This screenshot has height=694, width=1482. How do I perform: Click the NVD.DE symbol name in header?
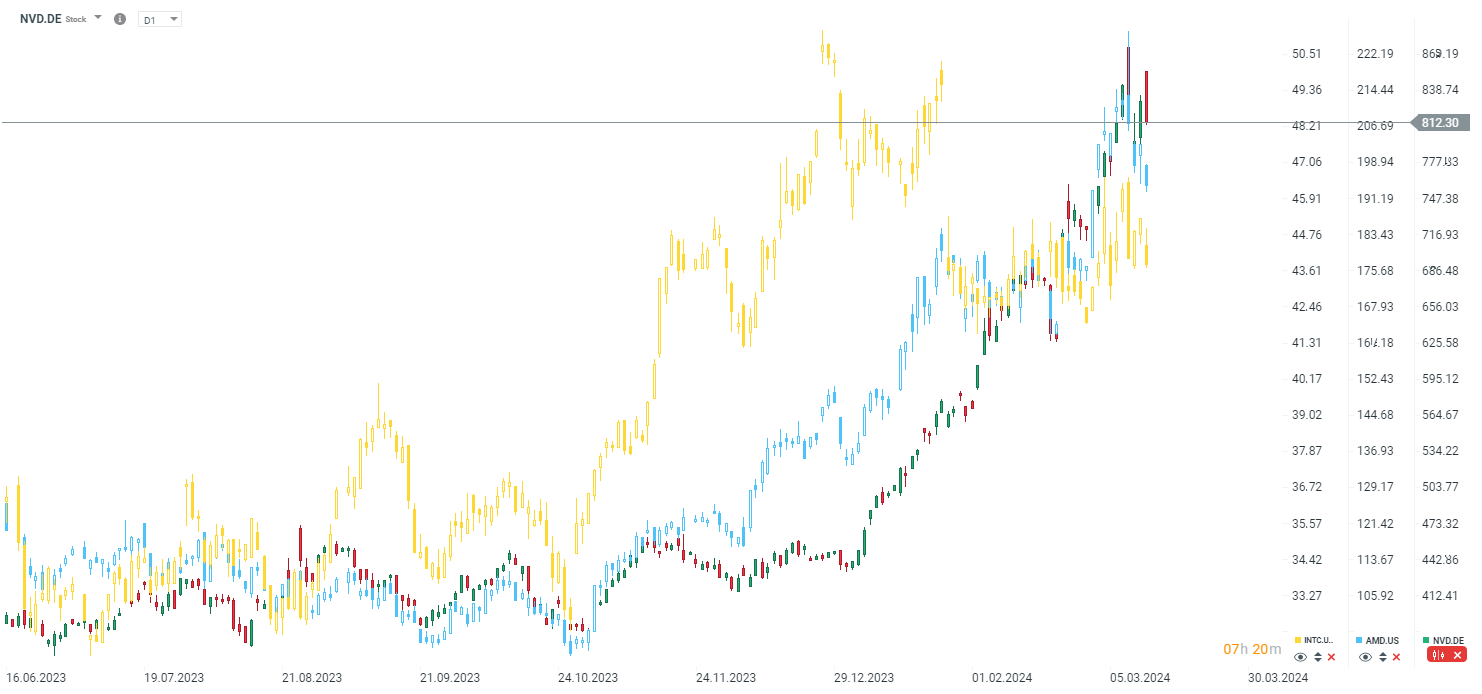(x=41, y=19)
